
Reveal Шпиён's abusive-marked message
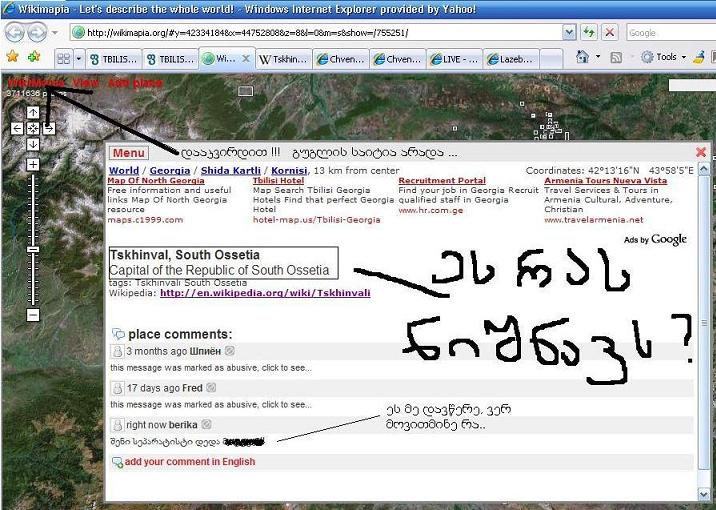[x=211, y=368]
